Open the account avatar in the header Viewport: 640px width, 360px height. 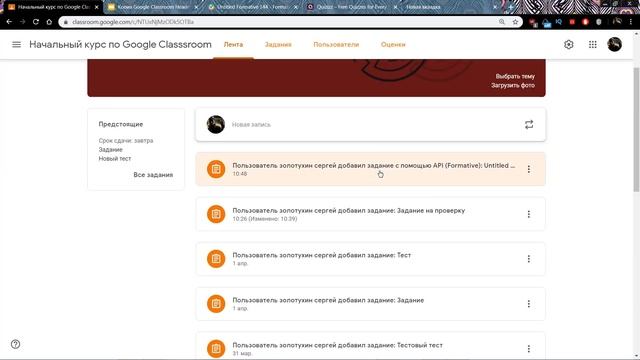tap(614, 44)
